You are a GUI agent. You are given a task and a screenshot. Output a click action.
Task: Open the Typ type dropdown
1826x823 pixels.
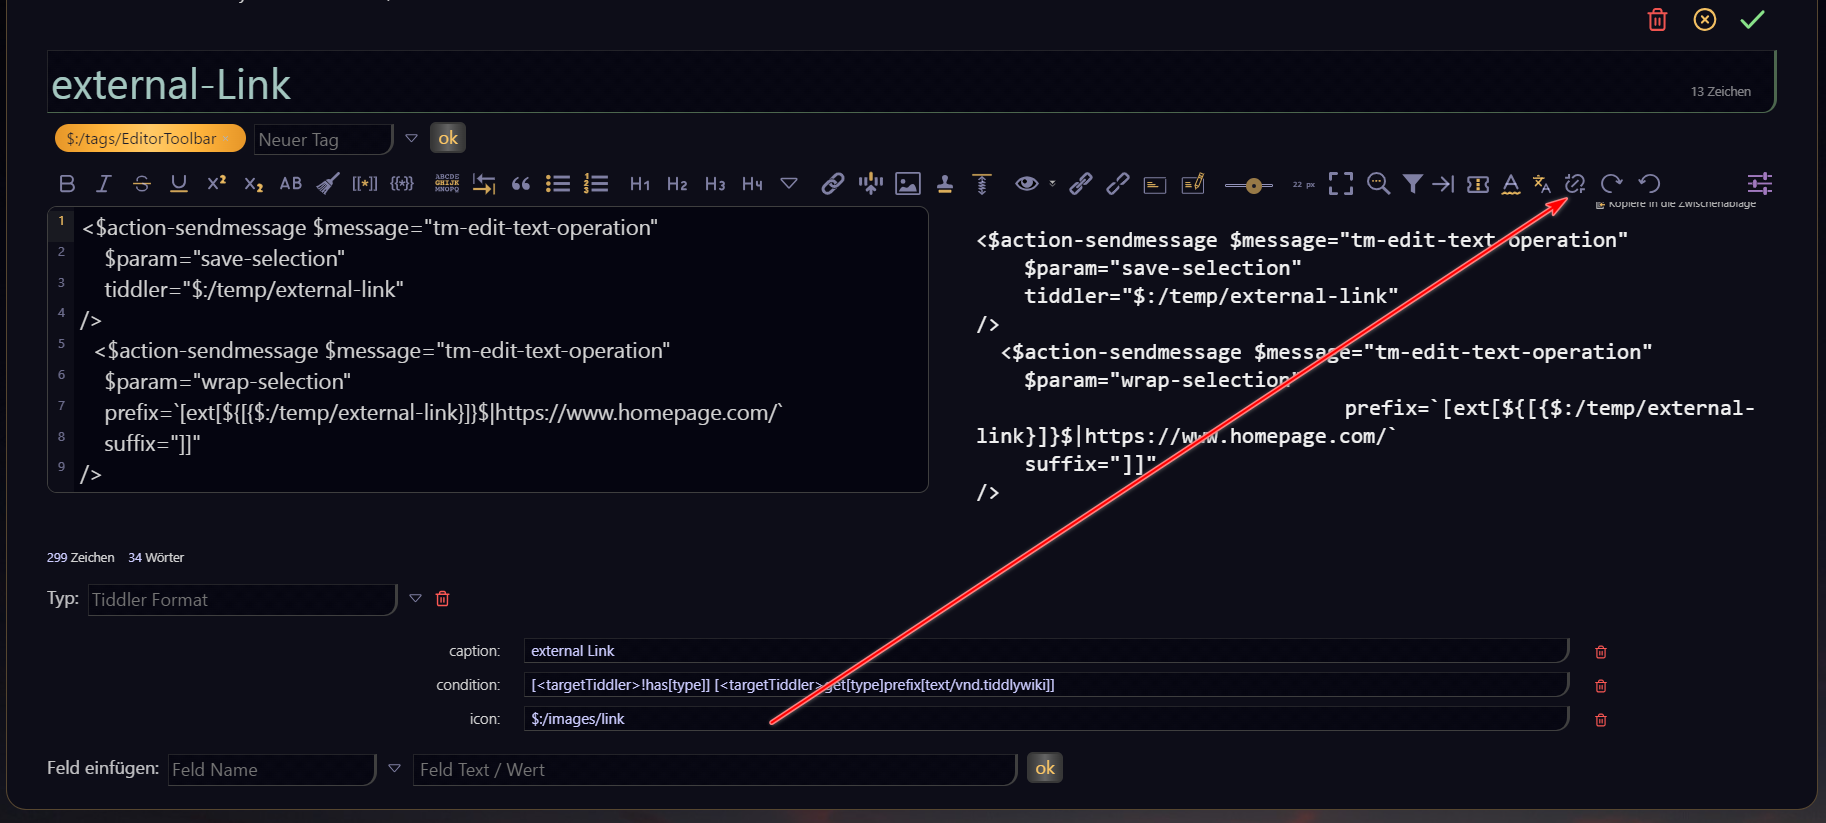416,599
